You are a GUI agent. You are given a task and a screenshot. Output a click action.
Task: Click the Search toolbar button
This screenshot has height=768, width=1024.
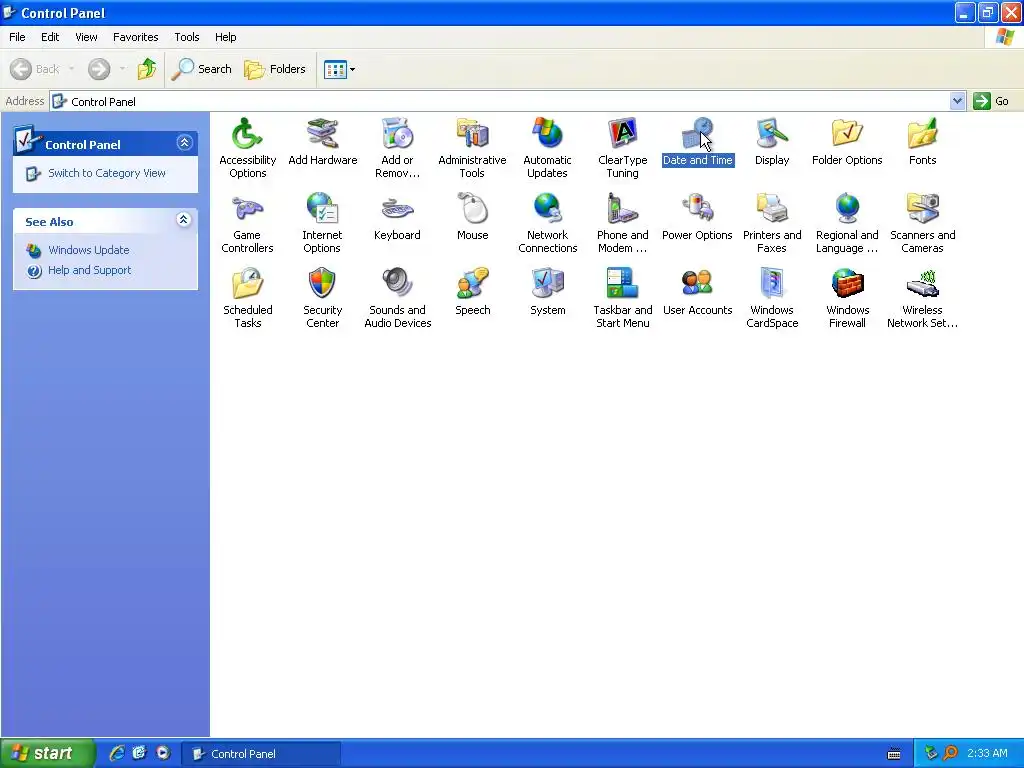(x=201, y=69)
